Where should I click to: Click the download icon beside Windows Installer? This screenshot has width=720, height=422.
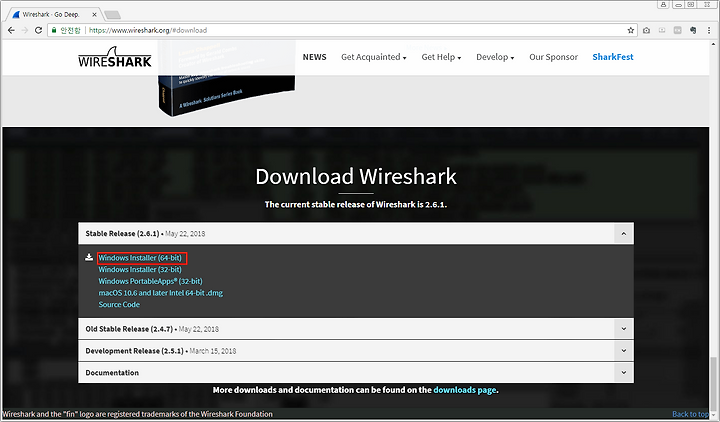[x=89, y=258]
